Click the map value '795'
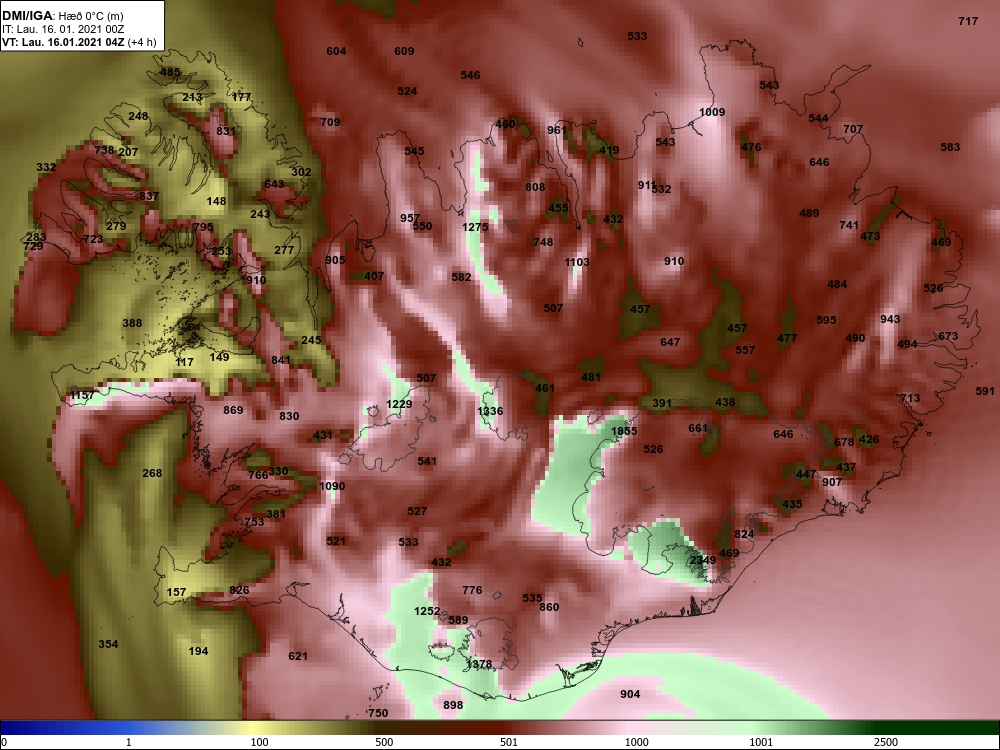Screen dimensions: 1000x750 (203, 227)
